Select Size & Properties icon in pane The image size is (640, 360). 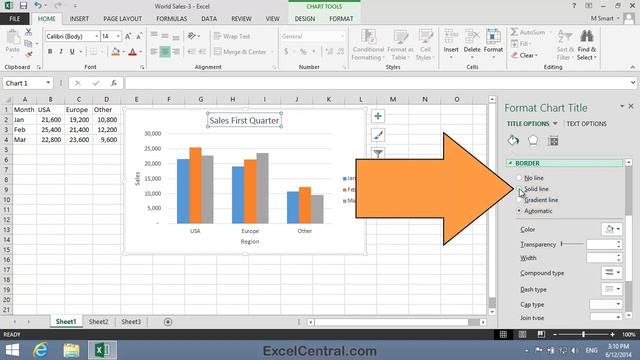click(x=553, y=141)
